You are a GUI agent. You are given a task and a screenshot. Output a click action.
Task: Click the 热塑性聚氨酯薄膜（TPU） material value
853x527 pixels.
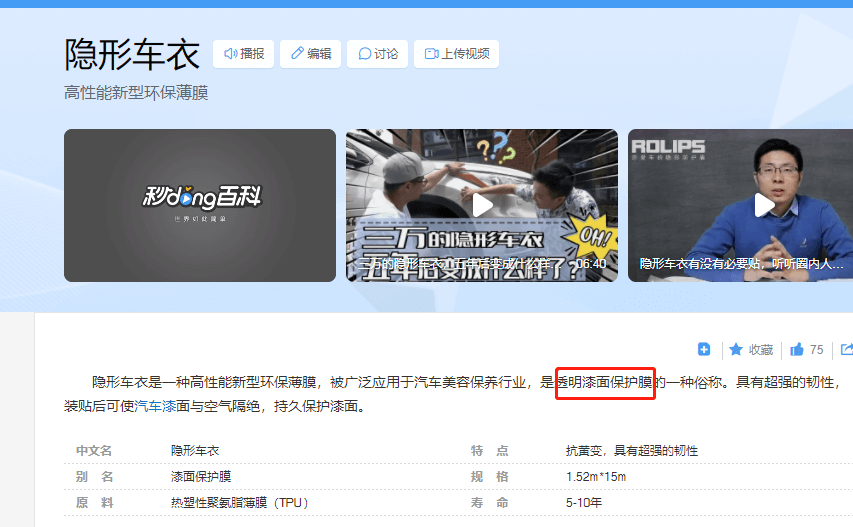[x=239, y=503]
